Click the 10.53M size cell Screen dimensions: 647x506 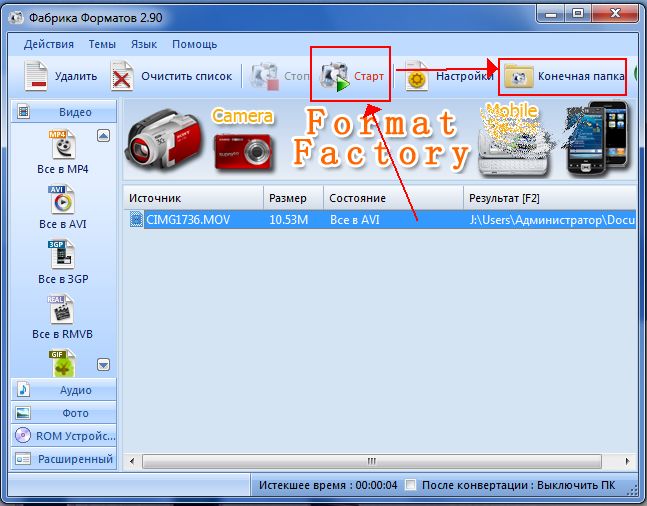(288, 220)
